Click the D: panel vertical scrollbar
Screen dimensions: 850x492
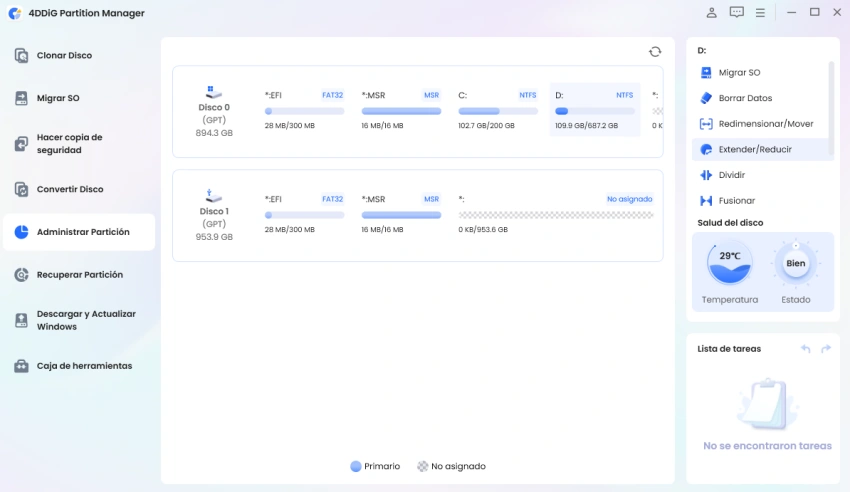click(x=831, y=108)
